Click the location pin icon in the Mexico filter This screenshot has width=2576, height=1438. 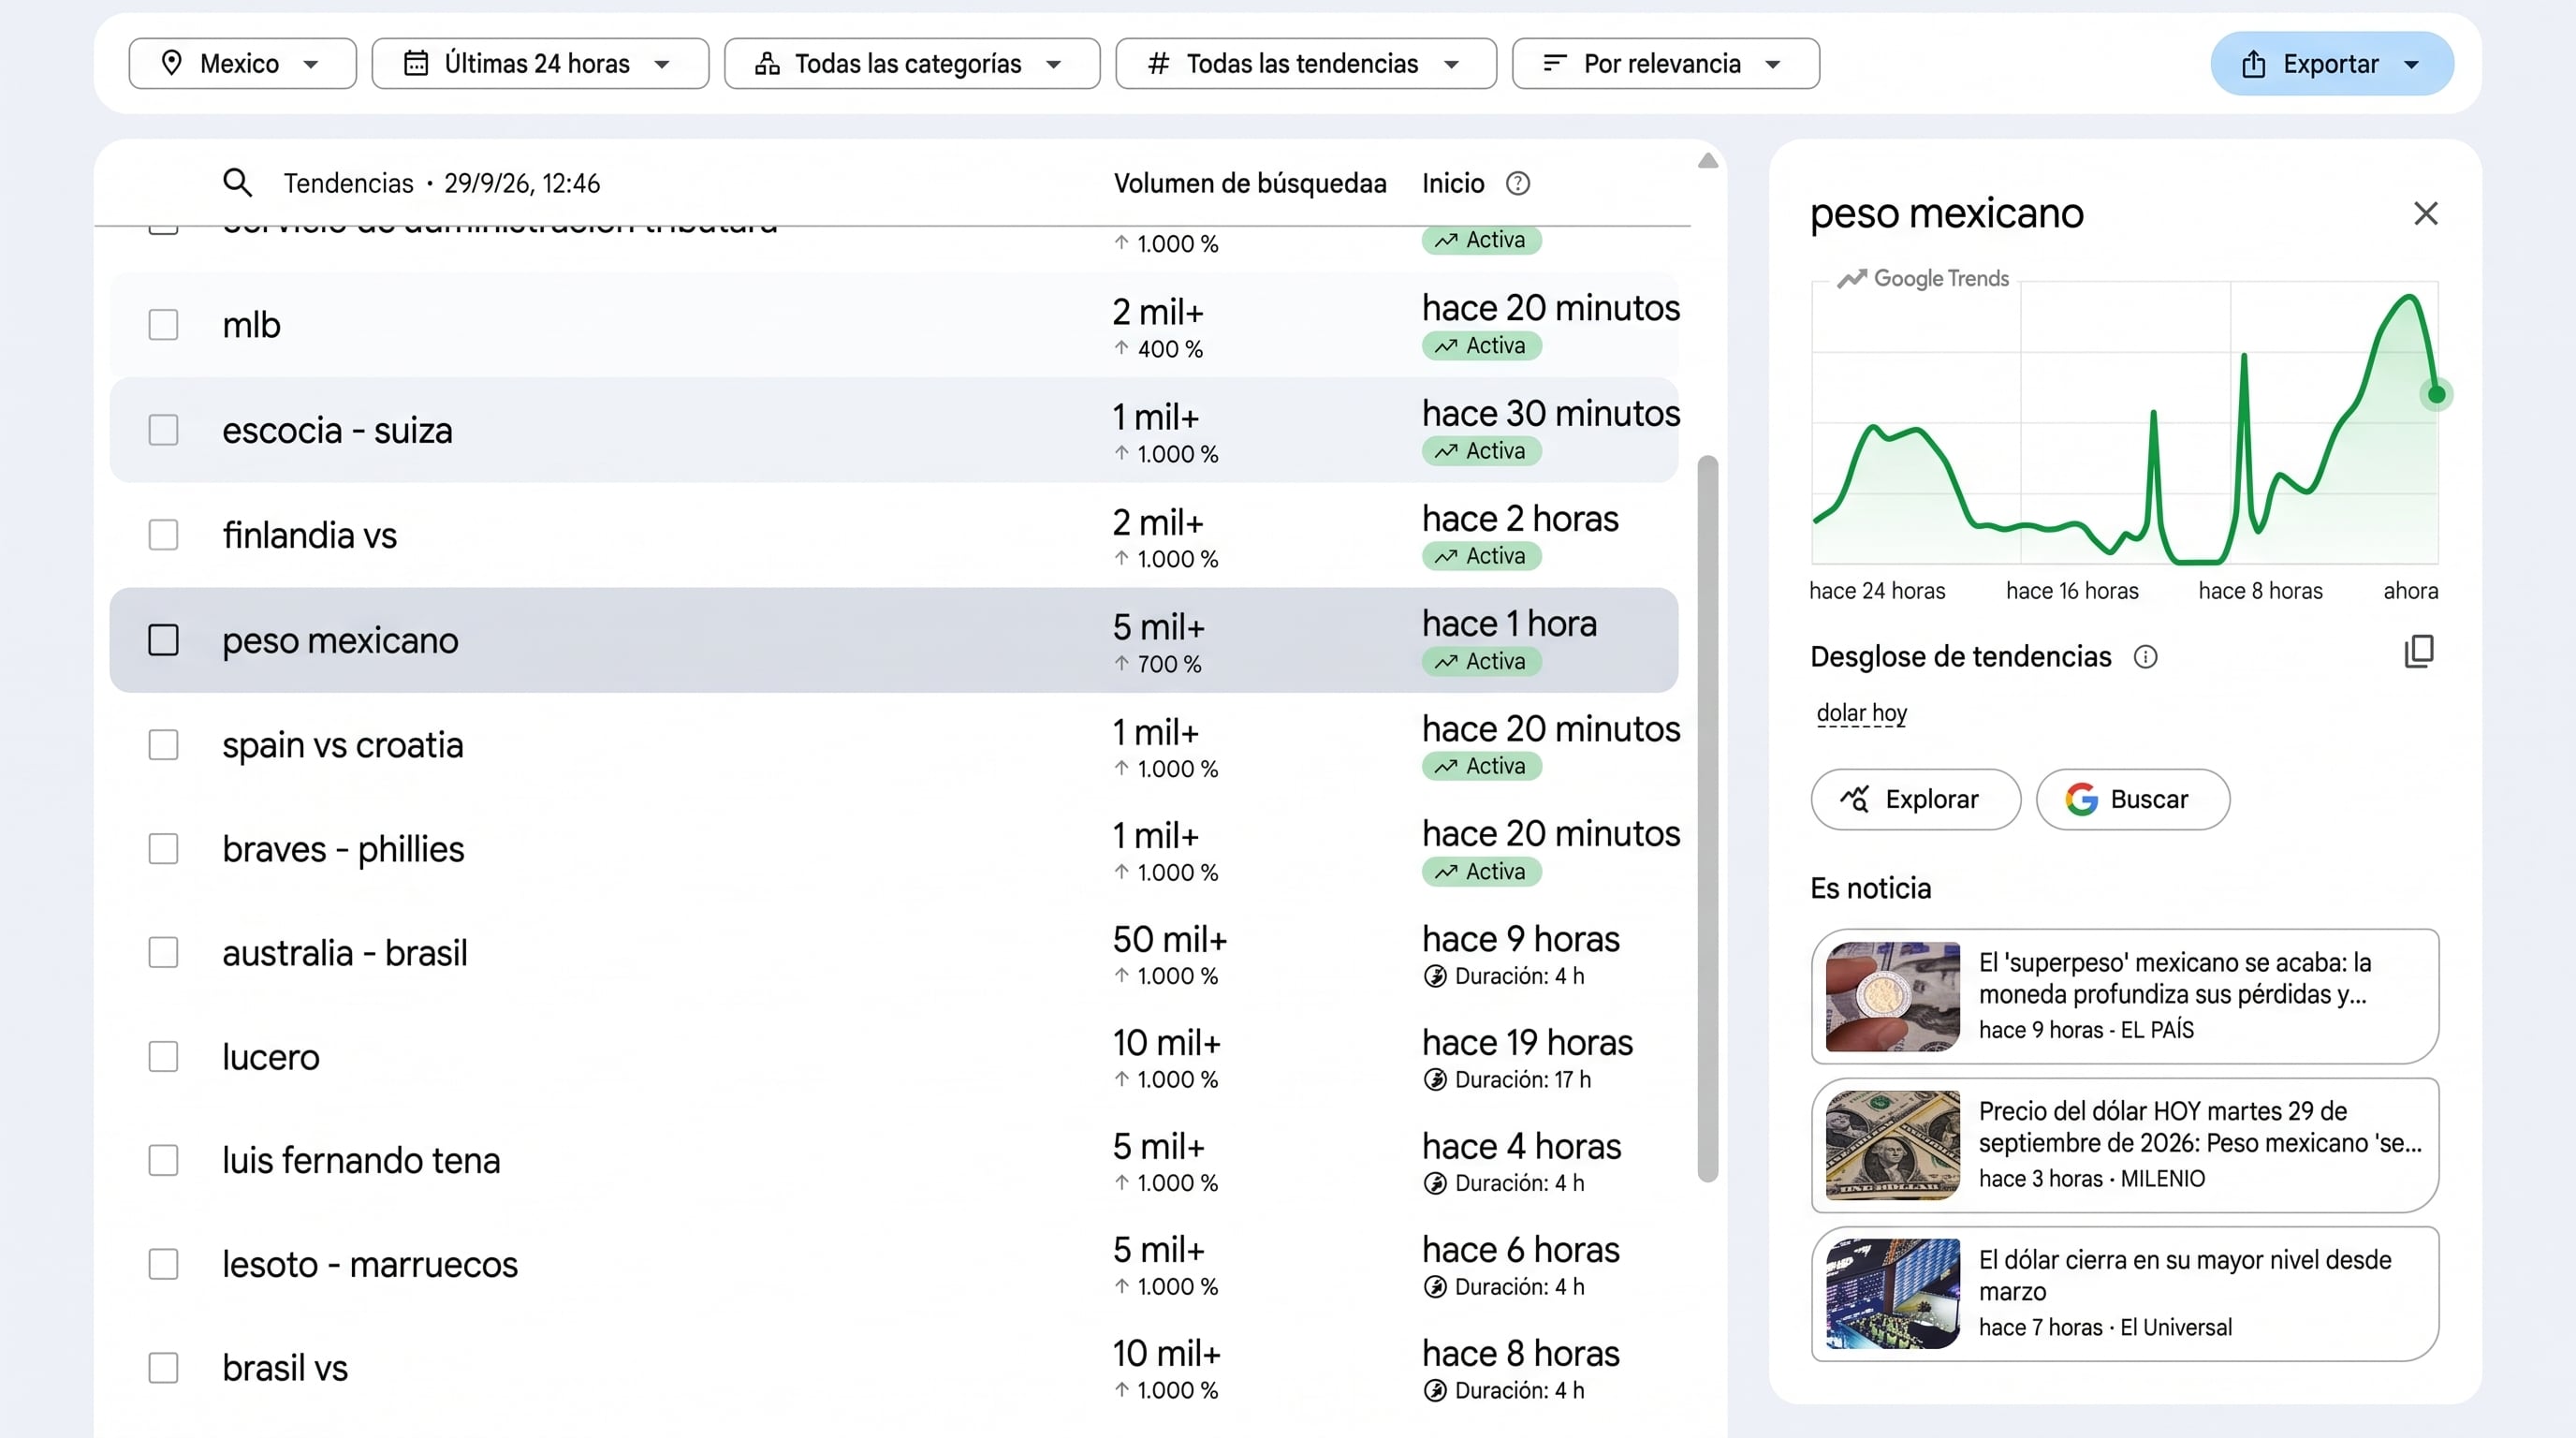172,63
